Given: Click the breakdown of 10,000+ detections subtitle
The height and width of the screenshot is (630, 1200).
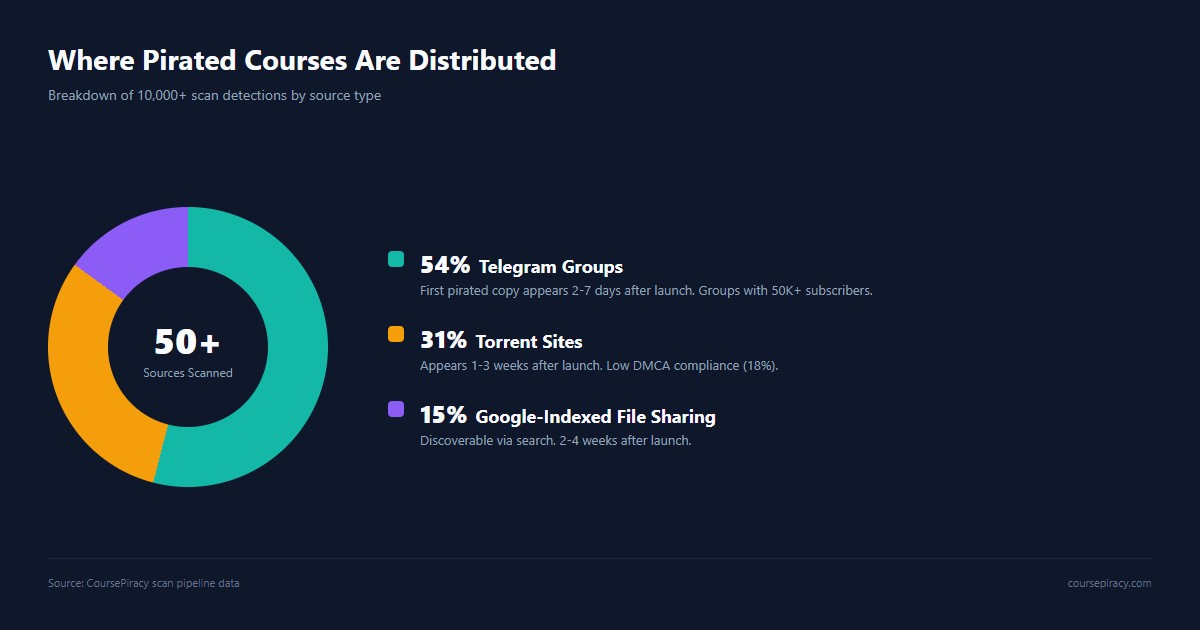Looking at the screenshot, I should tap(214, 96).
